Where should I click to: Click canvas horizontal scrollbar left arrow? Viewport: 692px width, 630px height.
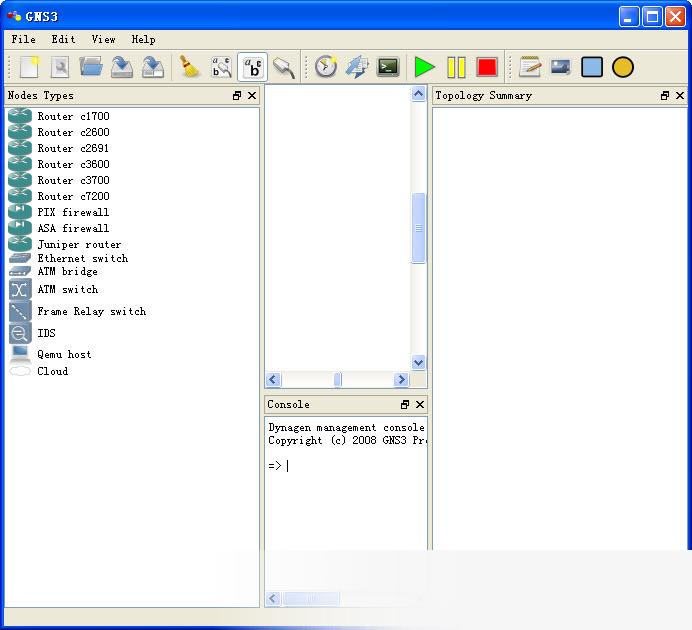273,379
